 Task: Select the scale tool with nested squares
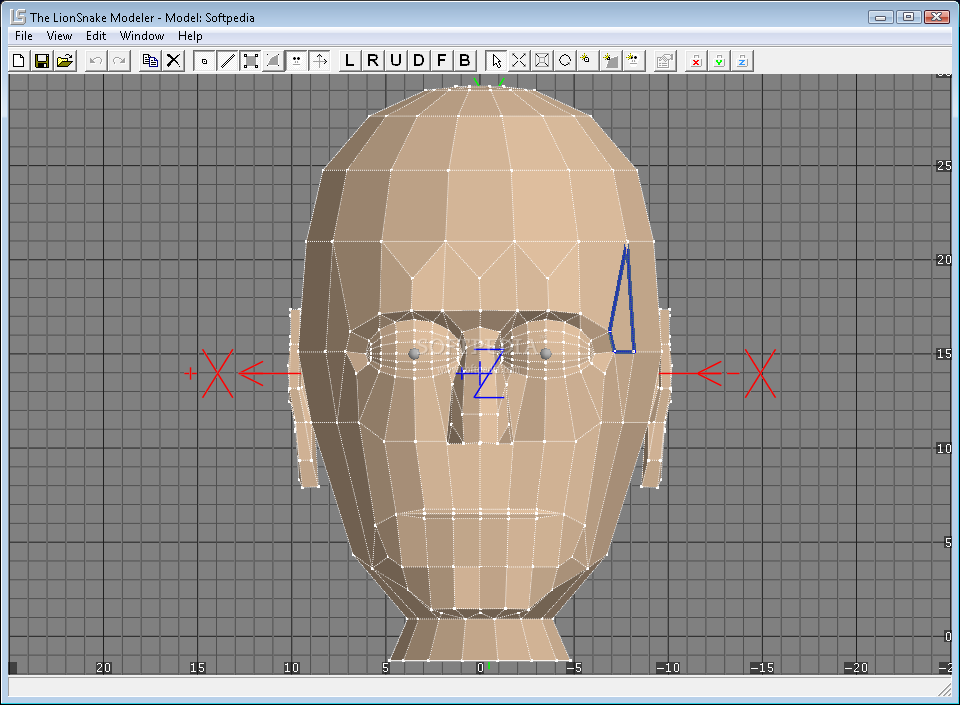(x=542, y=61)
